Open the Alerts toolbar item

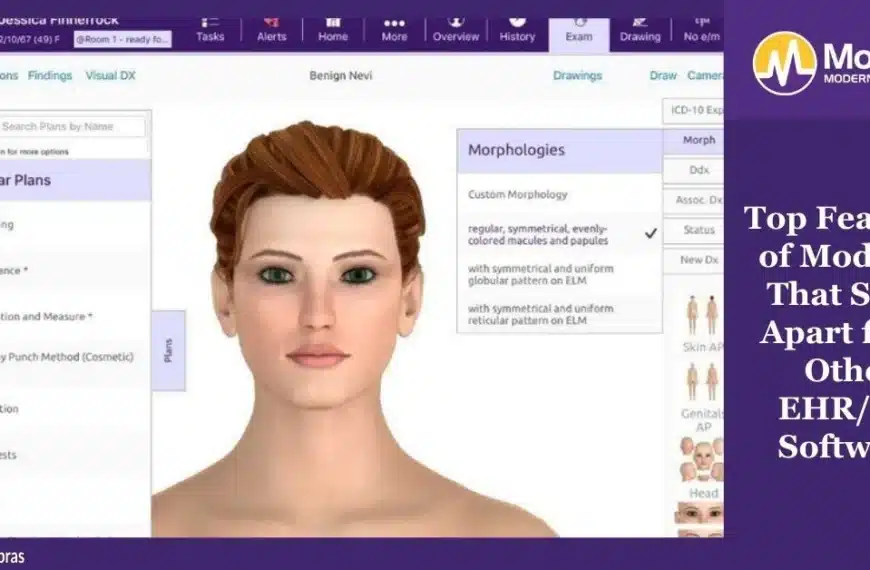coord(271,31)
